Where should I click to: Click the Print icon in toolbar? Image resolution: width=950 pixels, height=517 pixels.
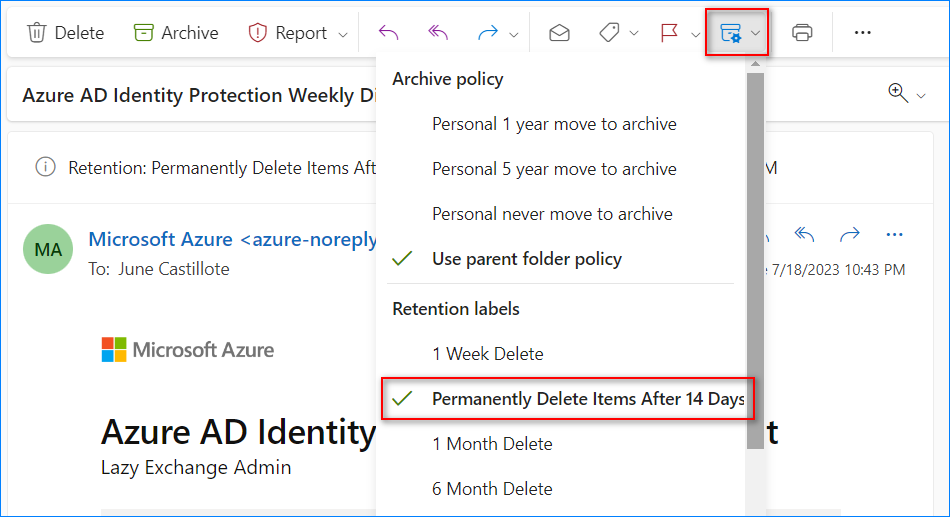pyautogui.click(x=802, y=33)
